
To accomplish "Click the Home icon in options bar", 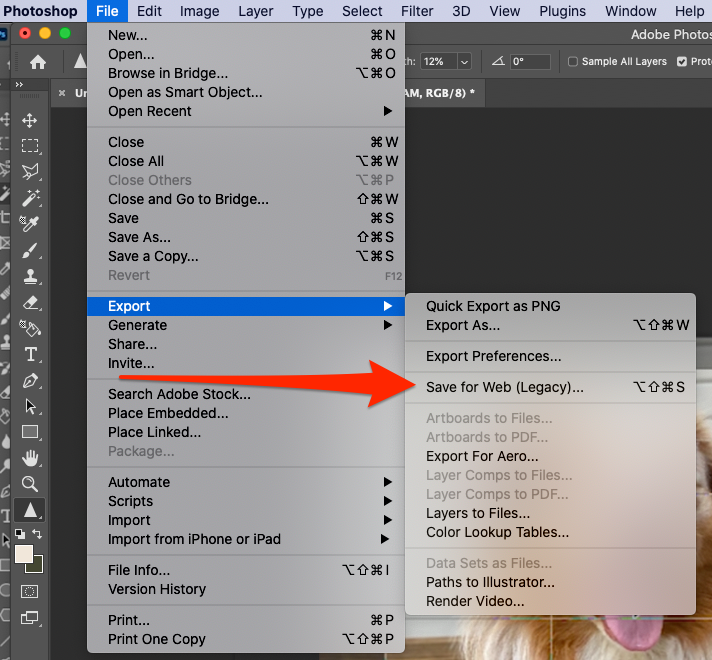I will coord(38,62).
